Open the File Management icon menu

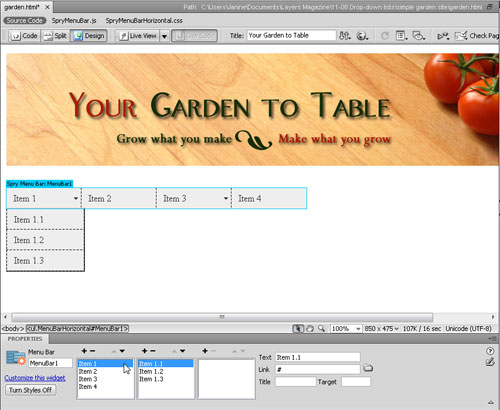345,36
